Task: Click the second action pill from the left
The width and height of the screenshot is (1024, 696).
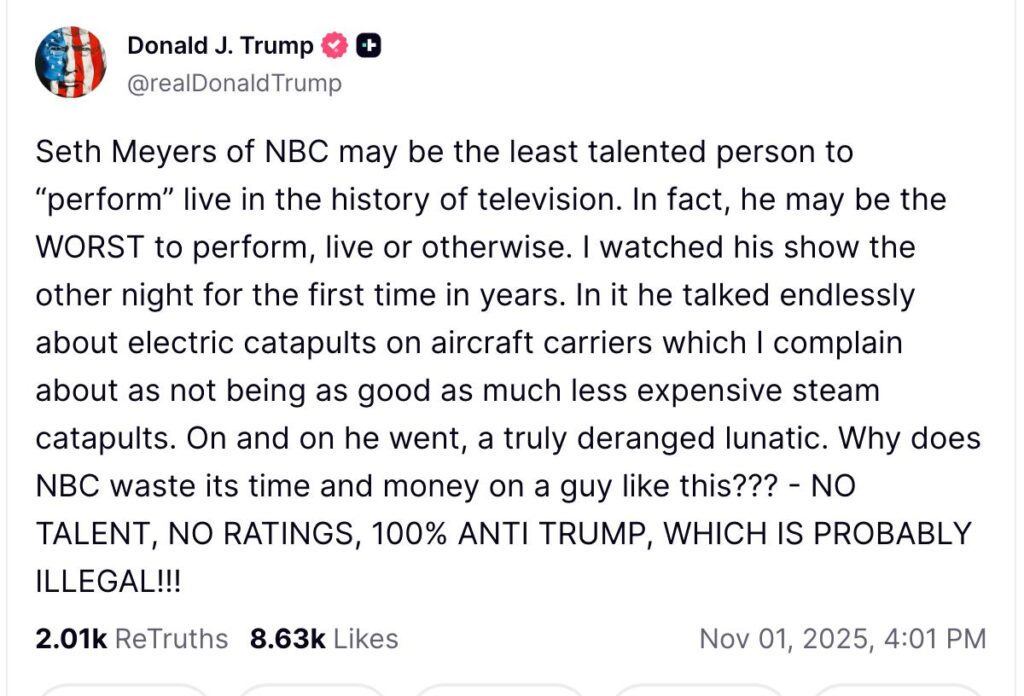Action: click(x=311, y=689)
